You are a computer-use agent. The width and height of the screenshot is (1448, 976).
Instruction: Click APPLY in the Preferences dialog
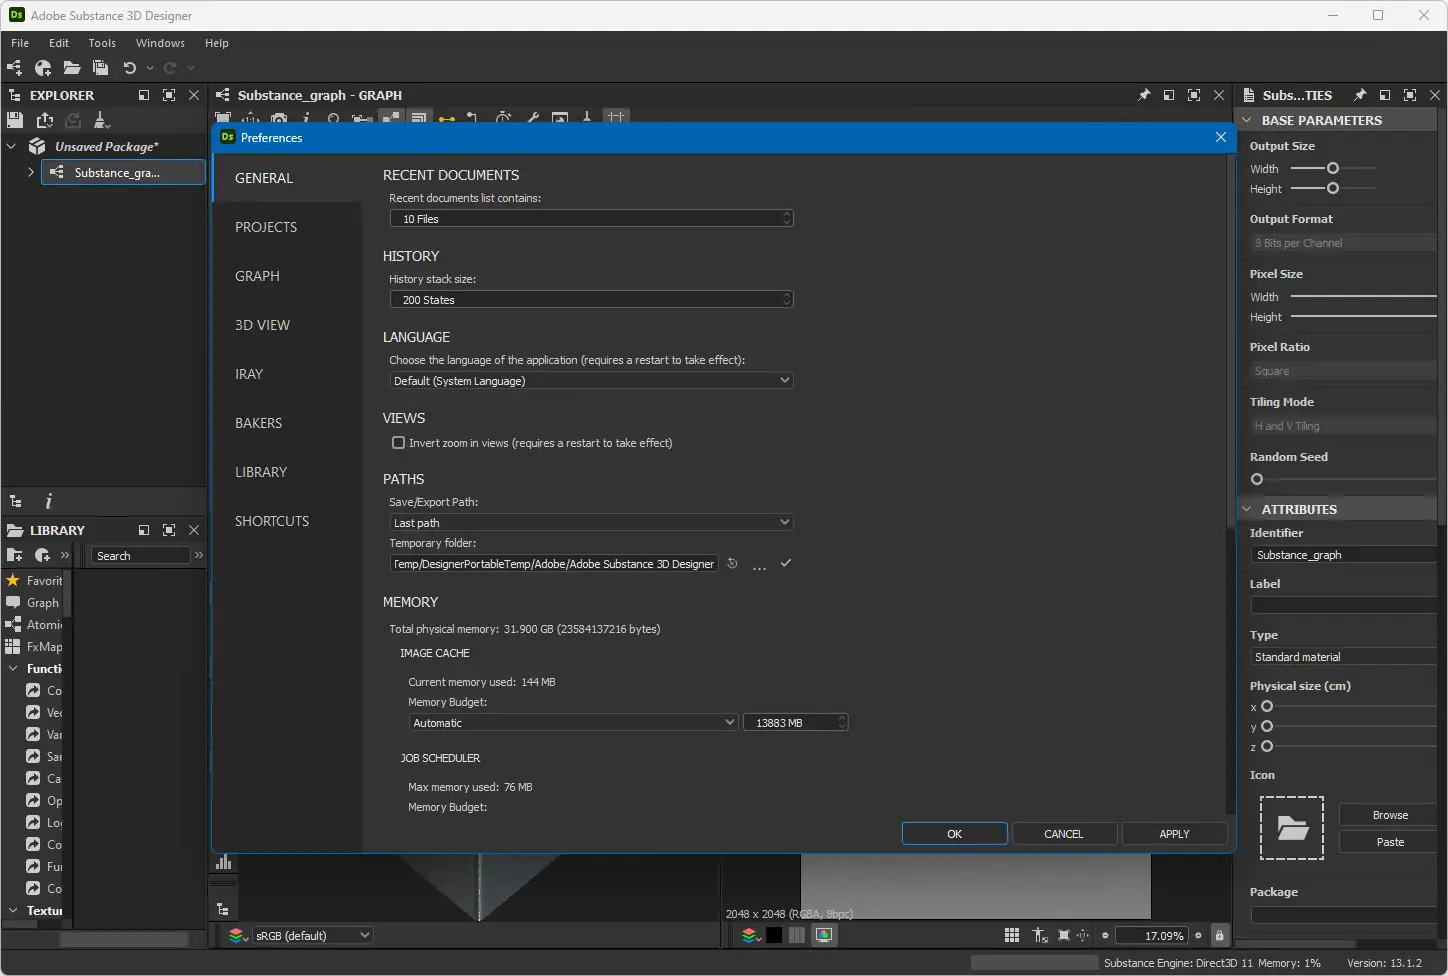click(1175, 834)
